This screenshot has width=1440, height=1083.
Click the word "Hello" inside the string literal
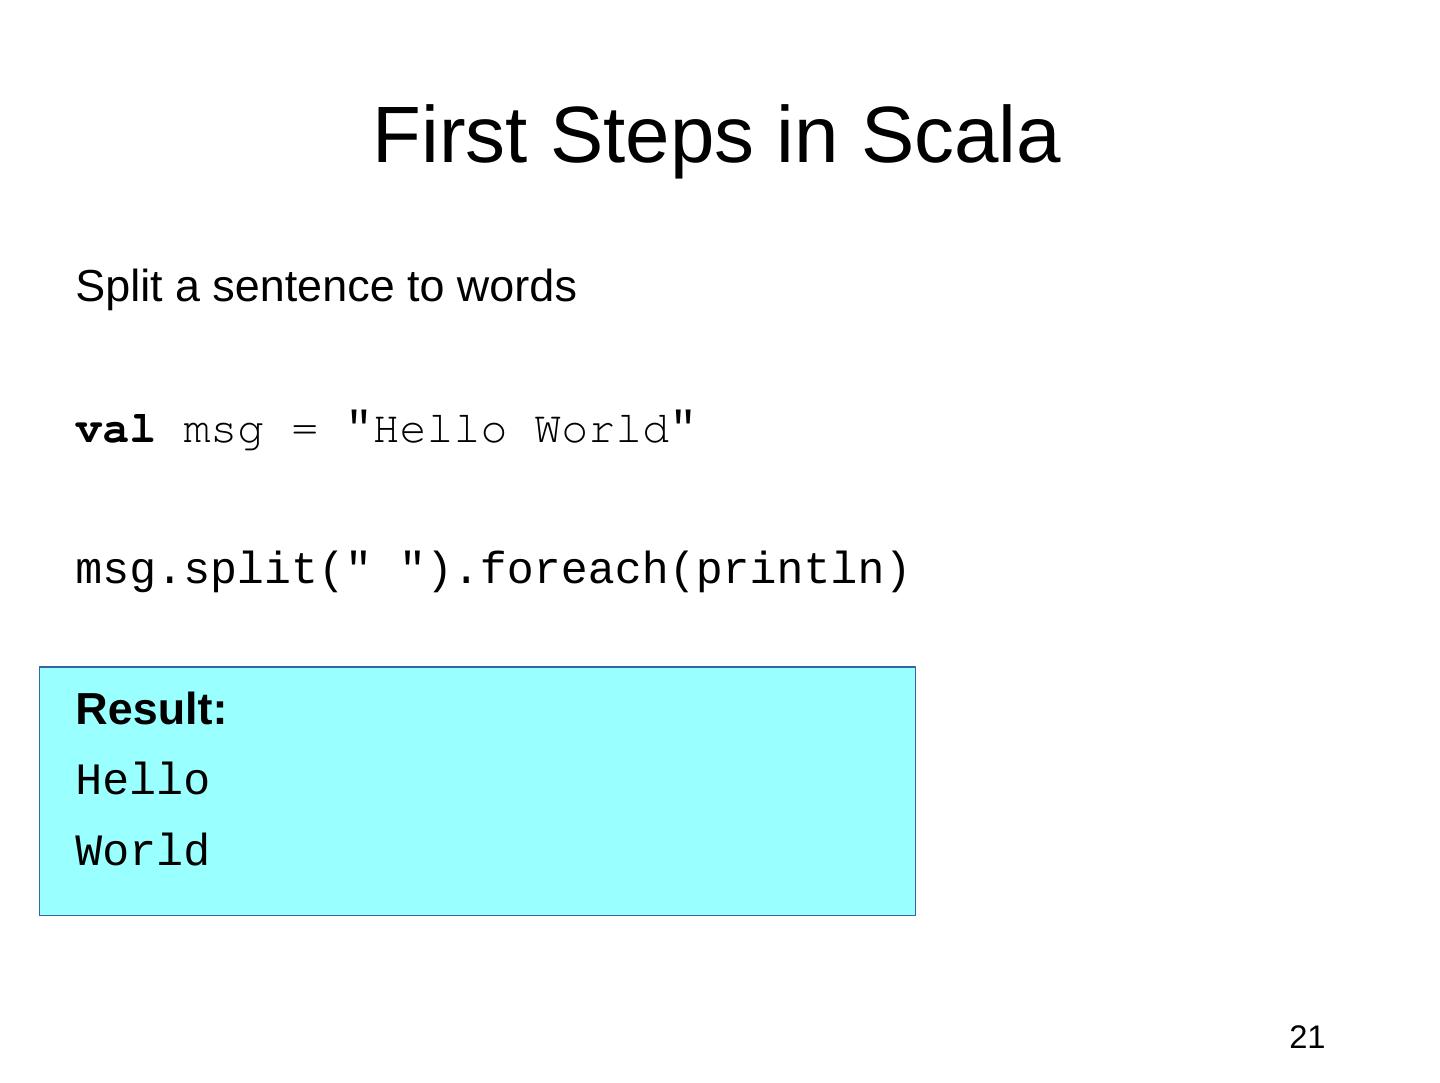point(439,431)
